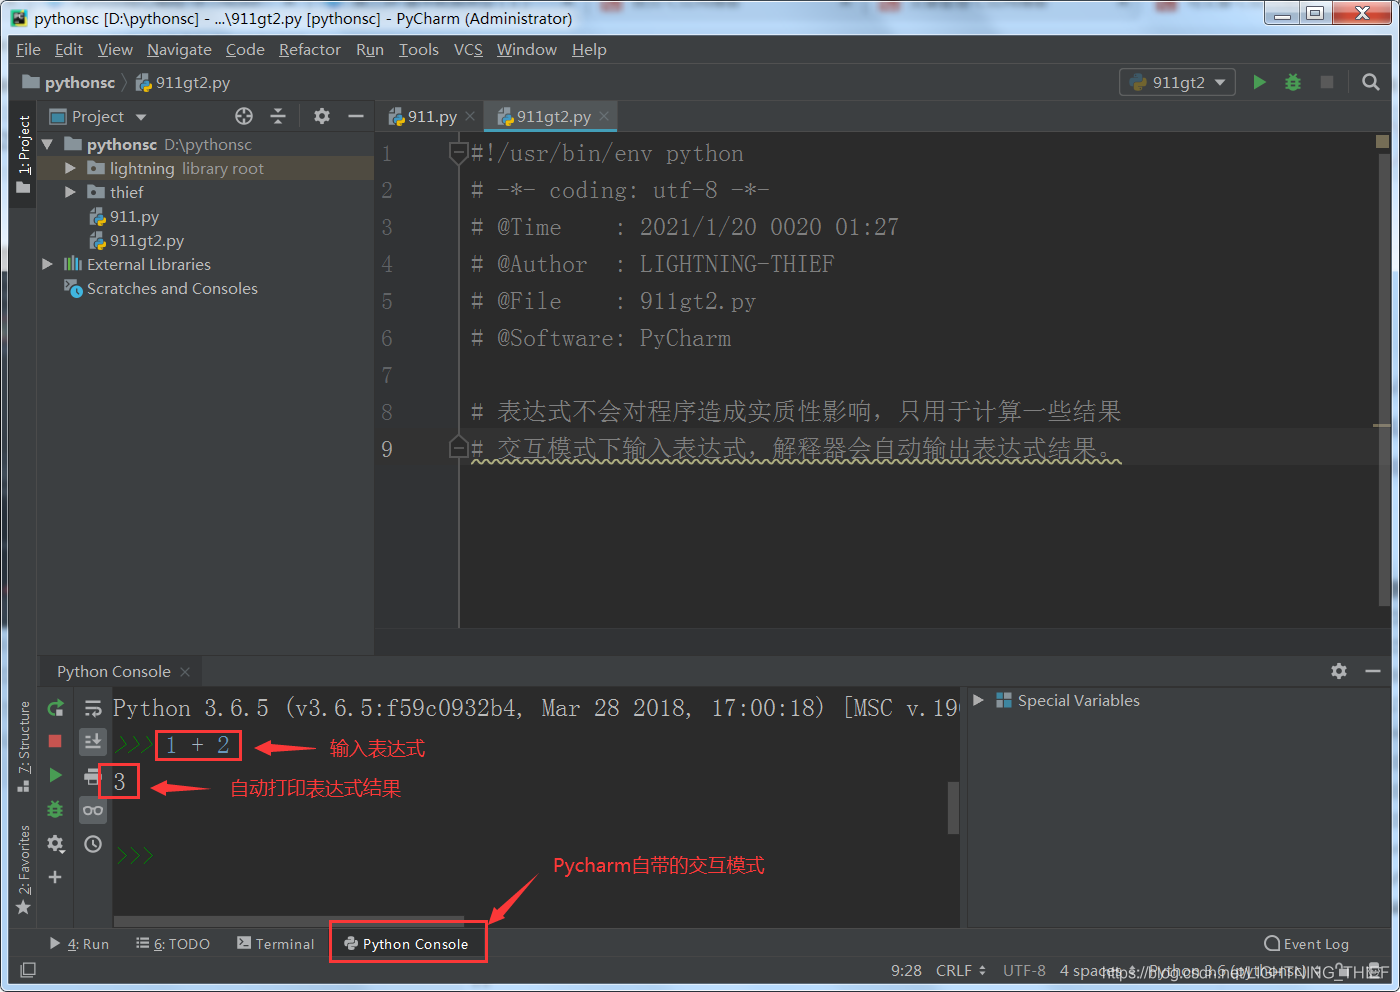Select 911gt2.py in the project tree
The height and width of the screenshot is (992, 1400).
[x=137, y=240]
